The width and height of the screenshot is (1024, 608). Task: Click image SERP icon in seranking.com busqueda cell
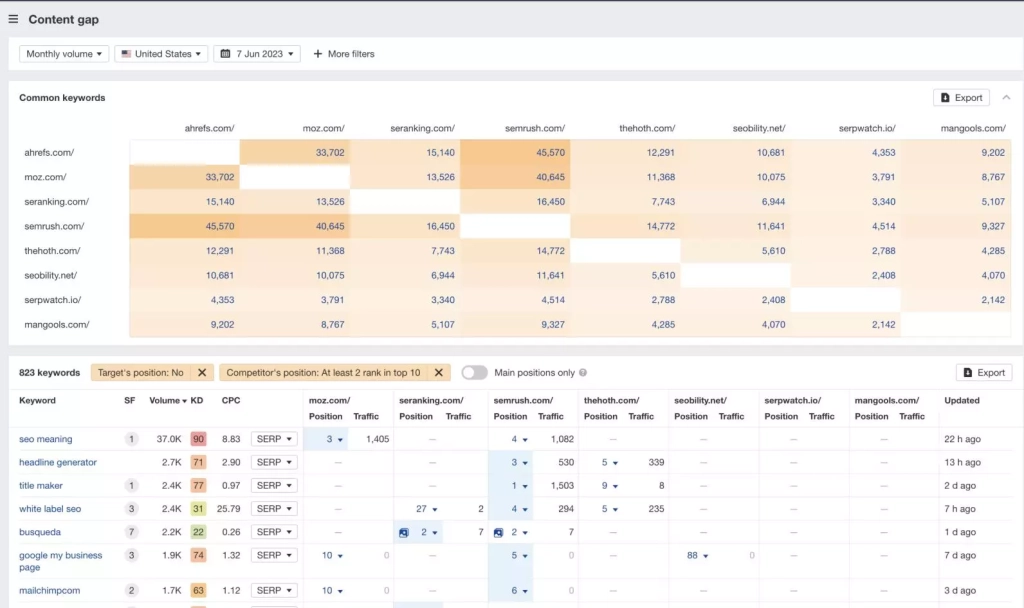coord(404,533)
